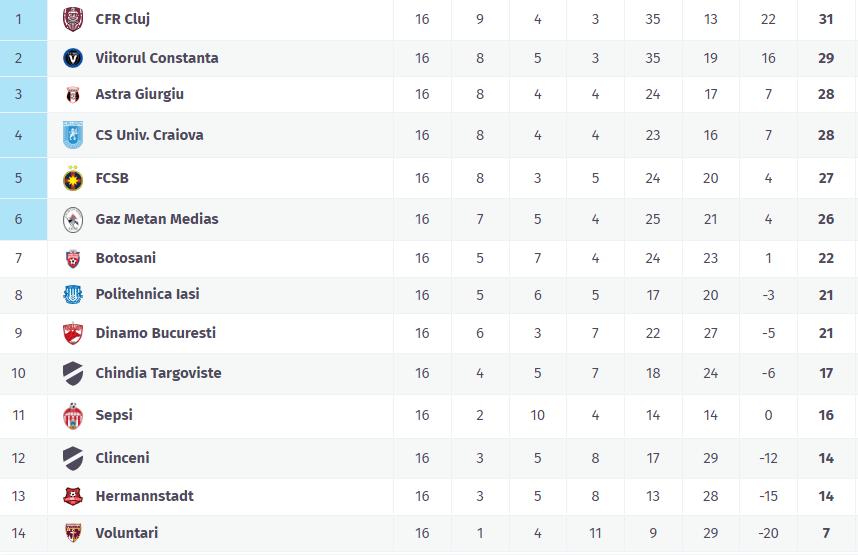858x555 pixels.
Task: Click the Hermannstadt team badge
Action: click(73, 496)
